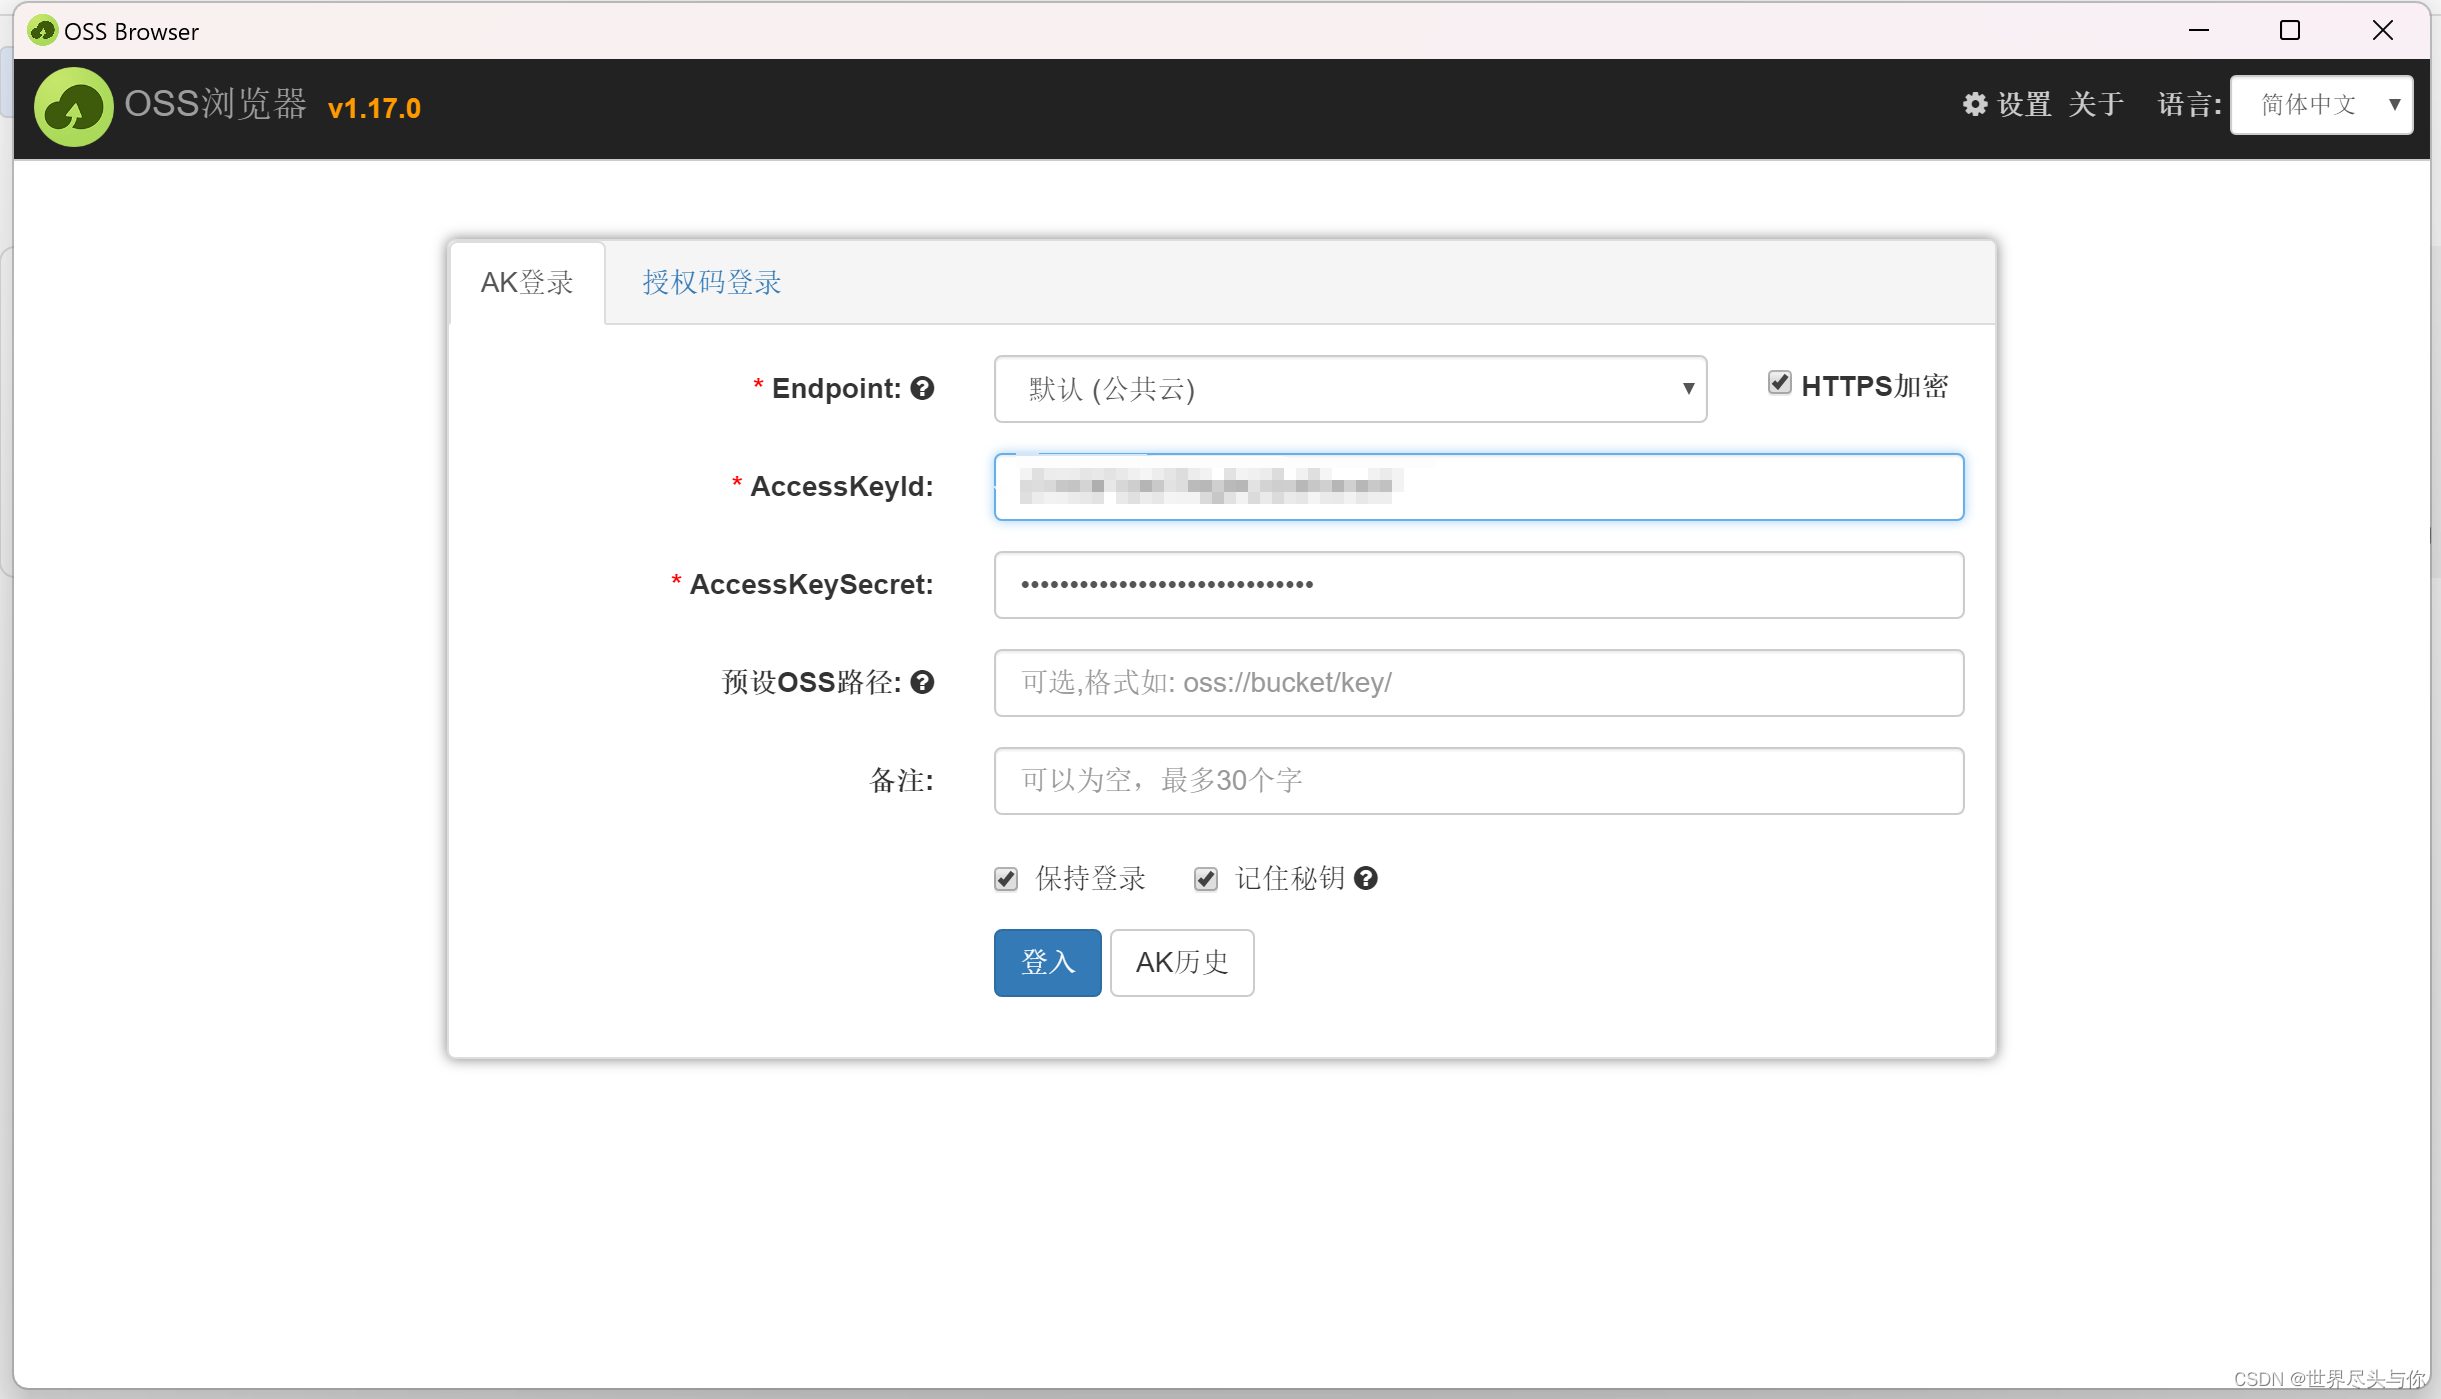Viewport: 2441px width, 1399px height.
Task: Click the 关于 menu item in header
Action: [x=2094, y=104]
